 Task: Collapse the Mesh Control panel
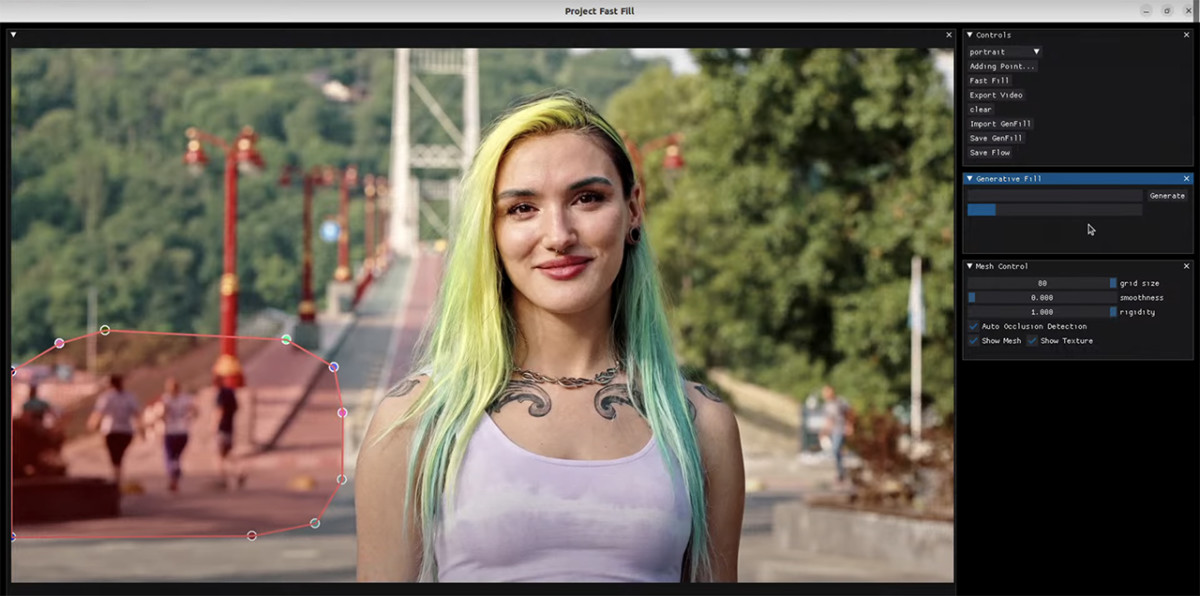(968, 265)
